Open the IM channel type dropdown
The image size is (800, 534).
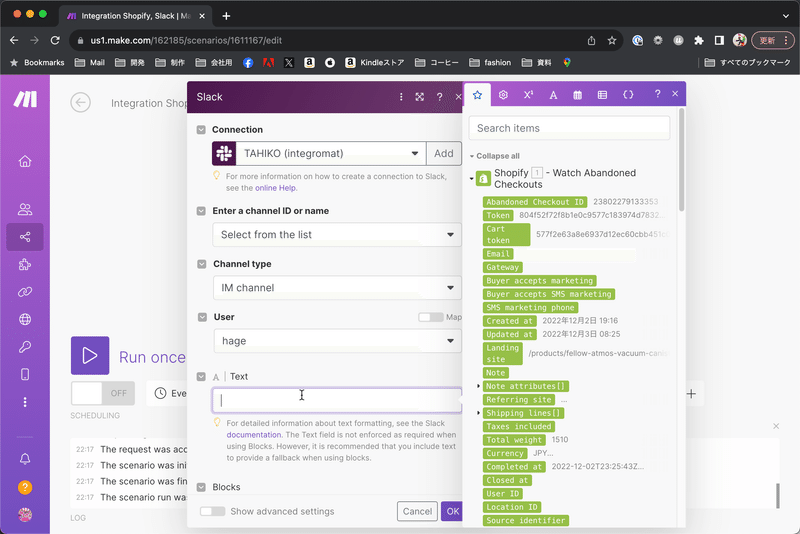[337, 288]
